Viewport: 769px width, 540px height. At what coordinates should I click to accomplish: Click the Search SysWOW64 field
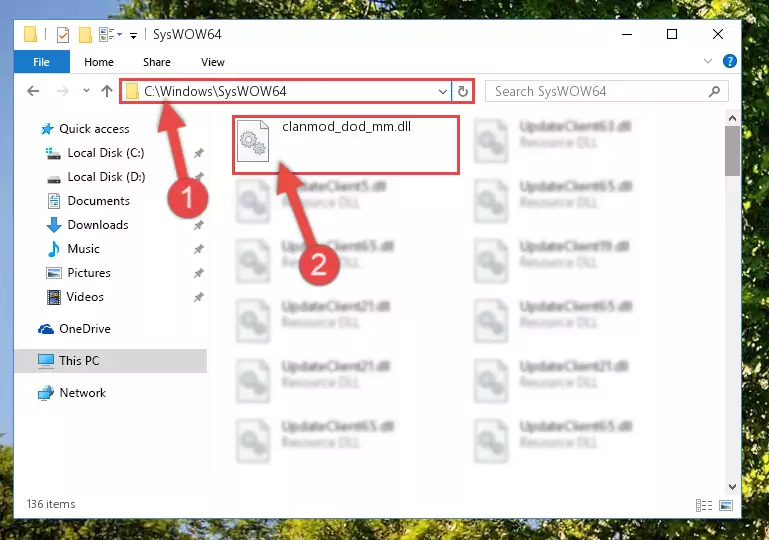607,92
